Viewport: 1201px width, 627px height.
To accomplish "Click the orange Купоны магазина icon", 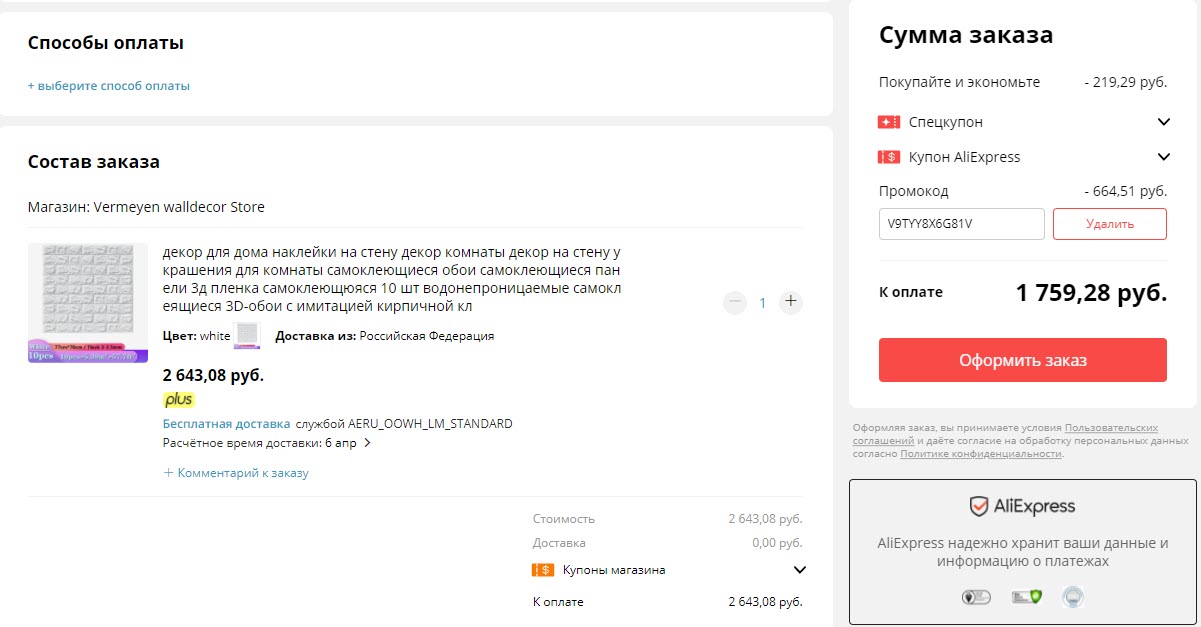I will pos(543,570).
